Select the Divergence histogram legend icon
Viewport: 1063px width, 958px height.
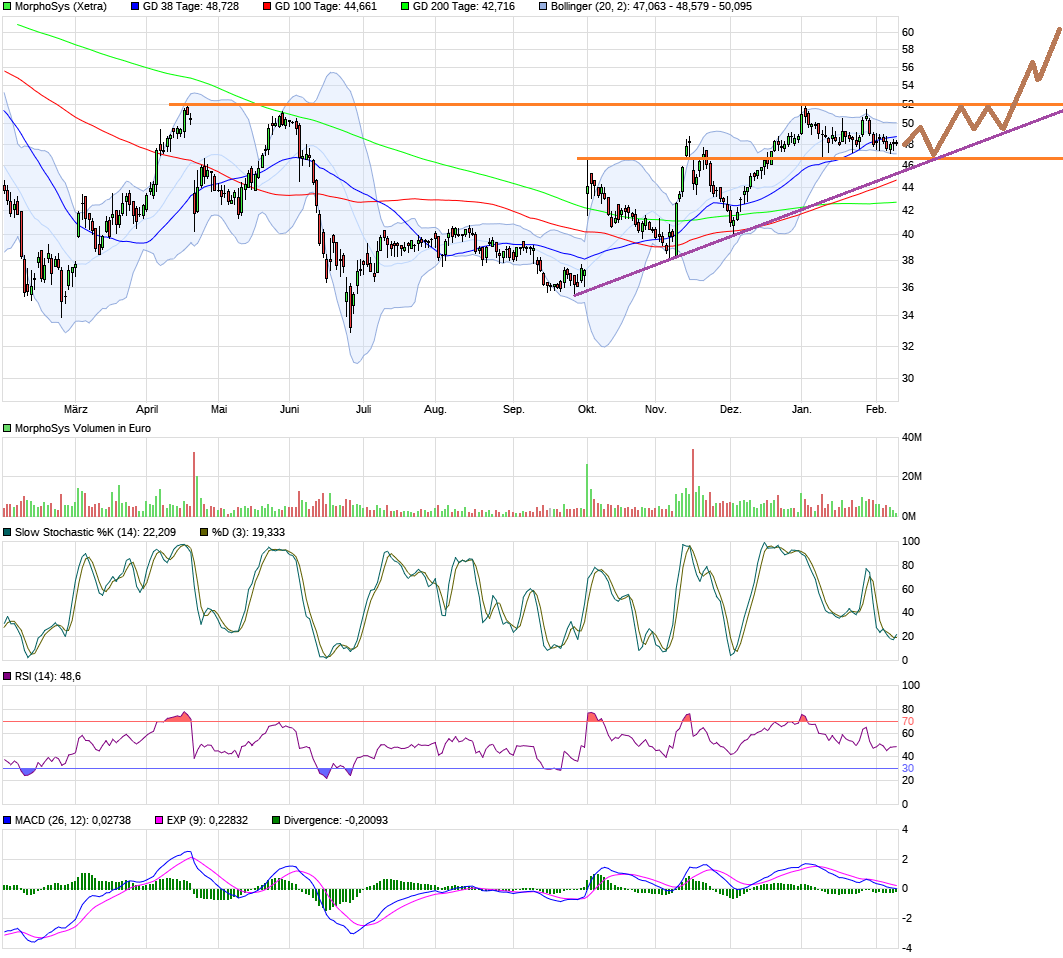pos(277,819)
